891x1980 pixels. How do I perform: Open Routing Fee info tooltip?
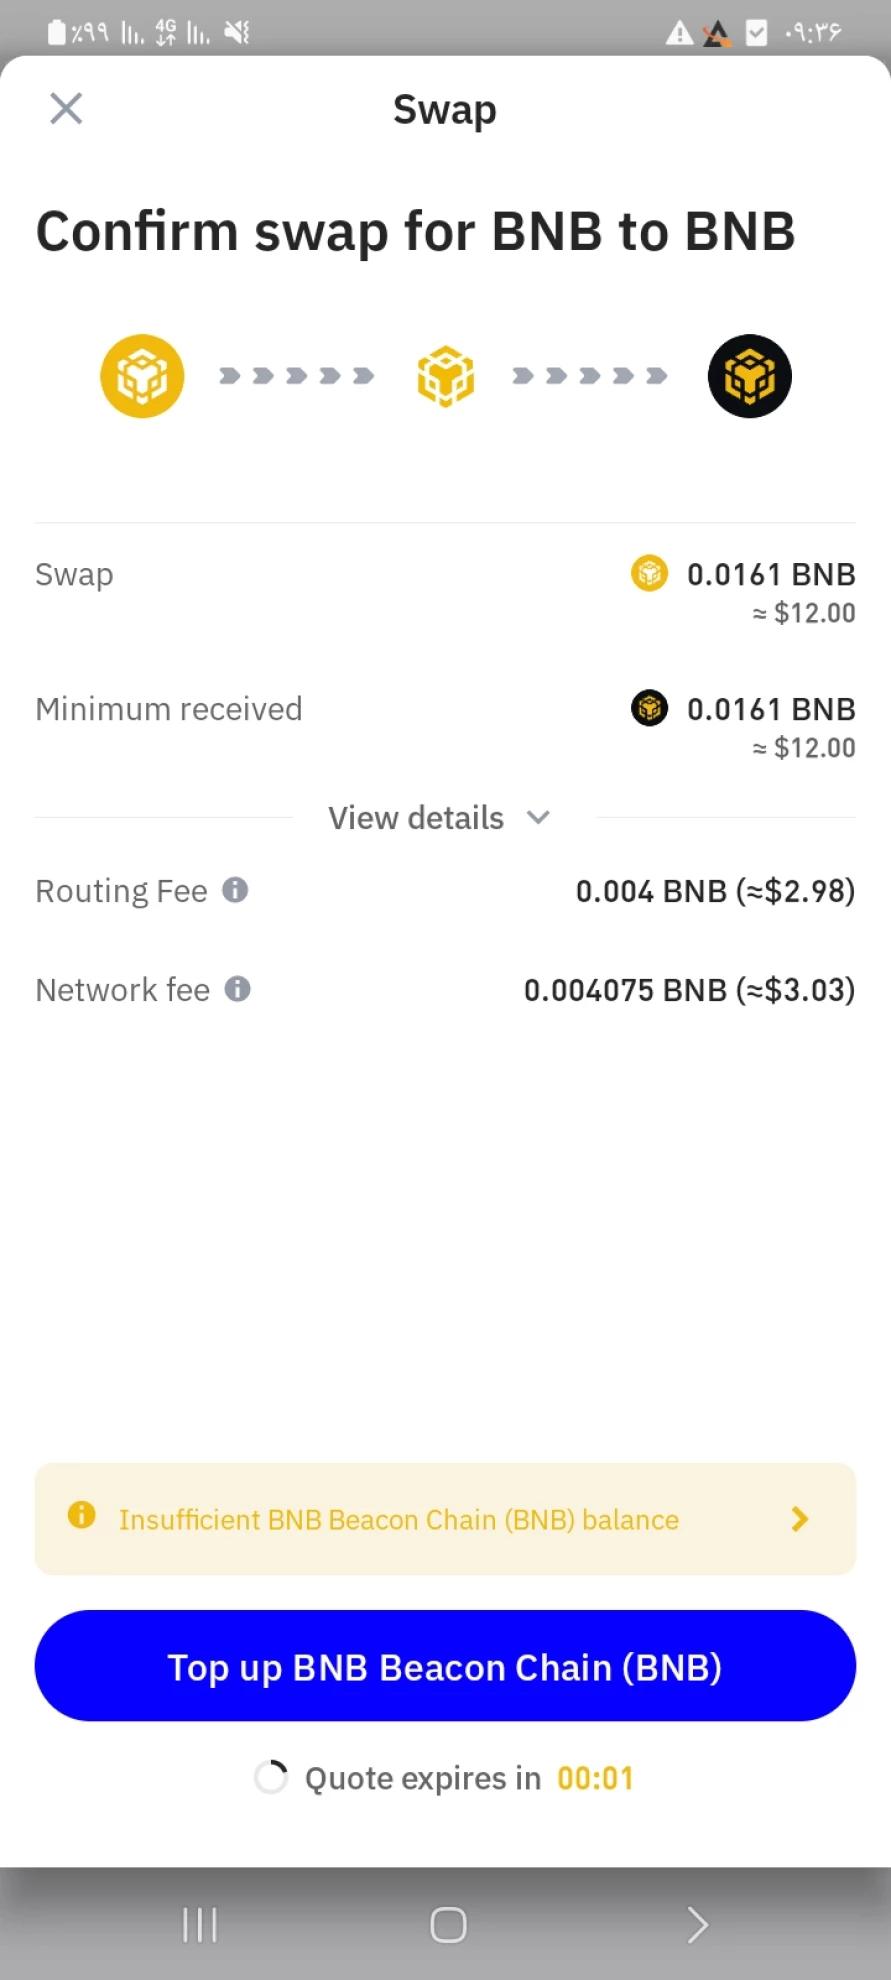click(235, 890)
